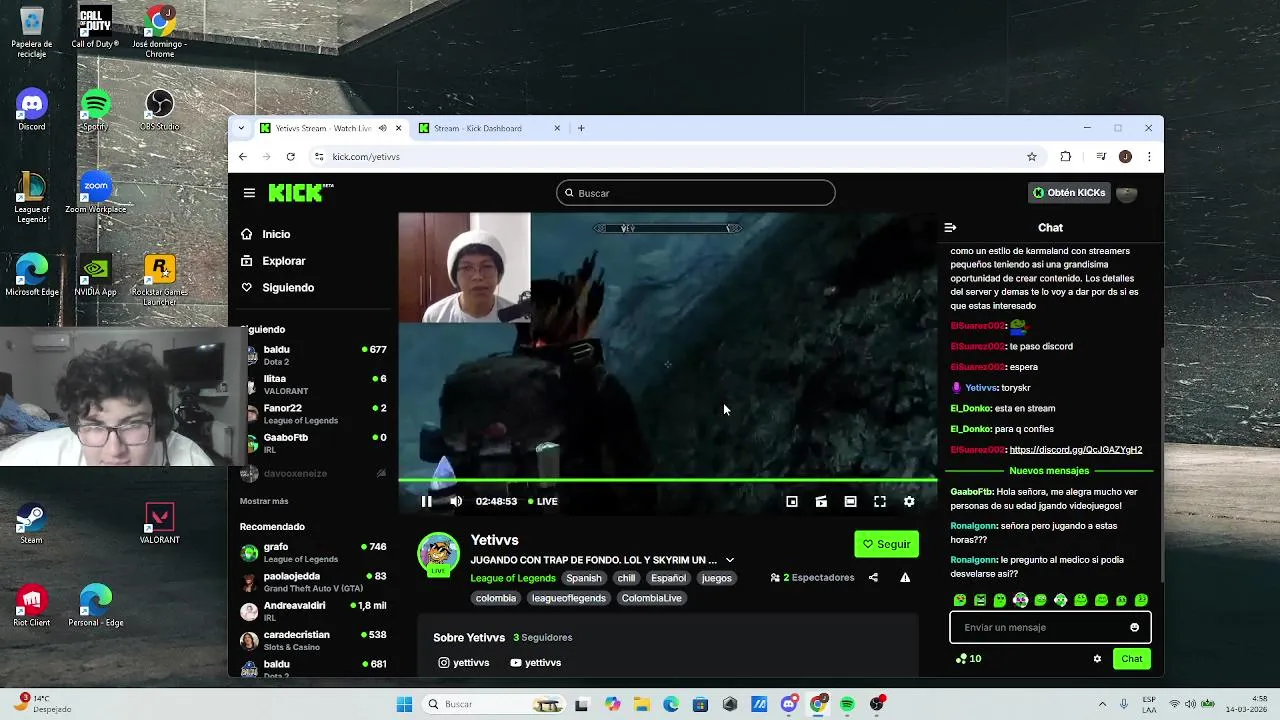This screenshot has height=720, width=1280.
Task: Switch to Kick Dashboard browser tab
Action: point(491,128)
